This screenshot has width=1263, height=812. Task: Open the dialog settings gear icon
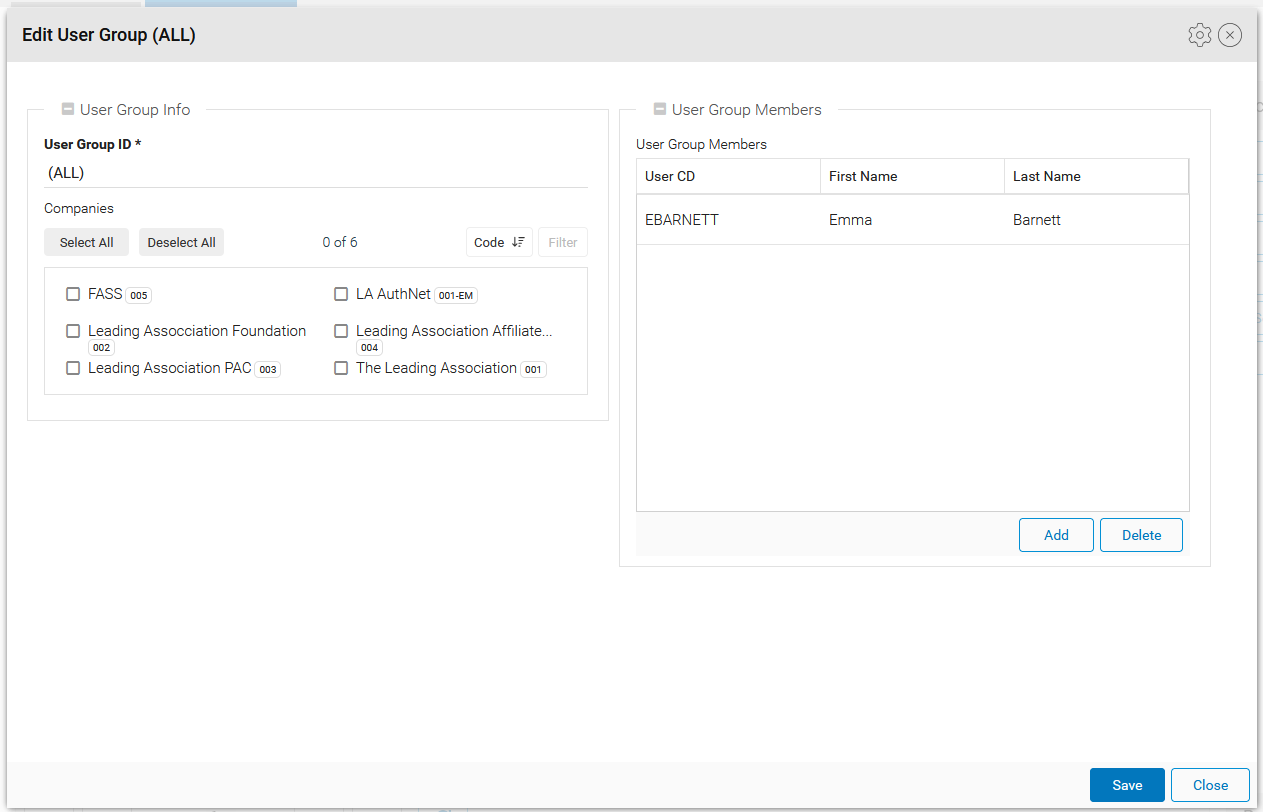1199,35
